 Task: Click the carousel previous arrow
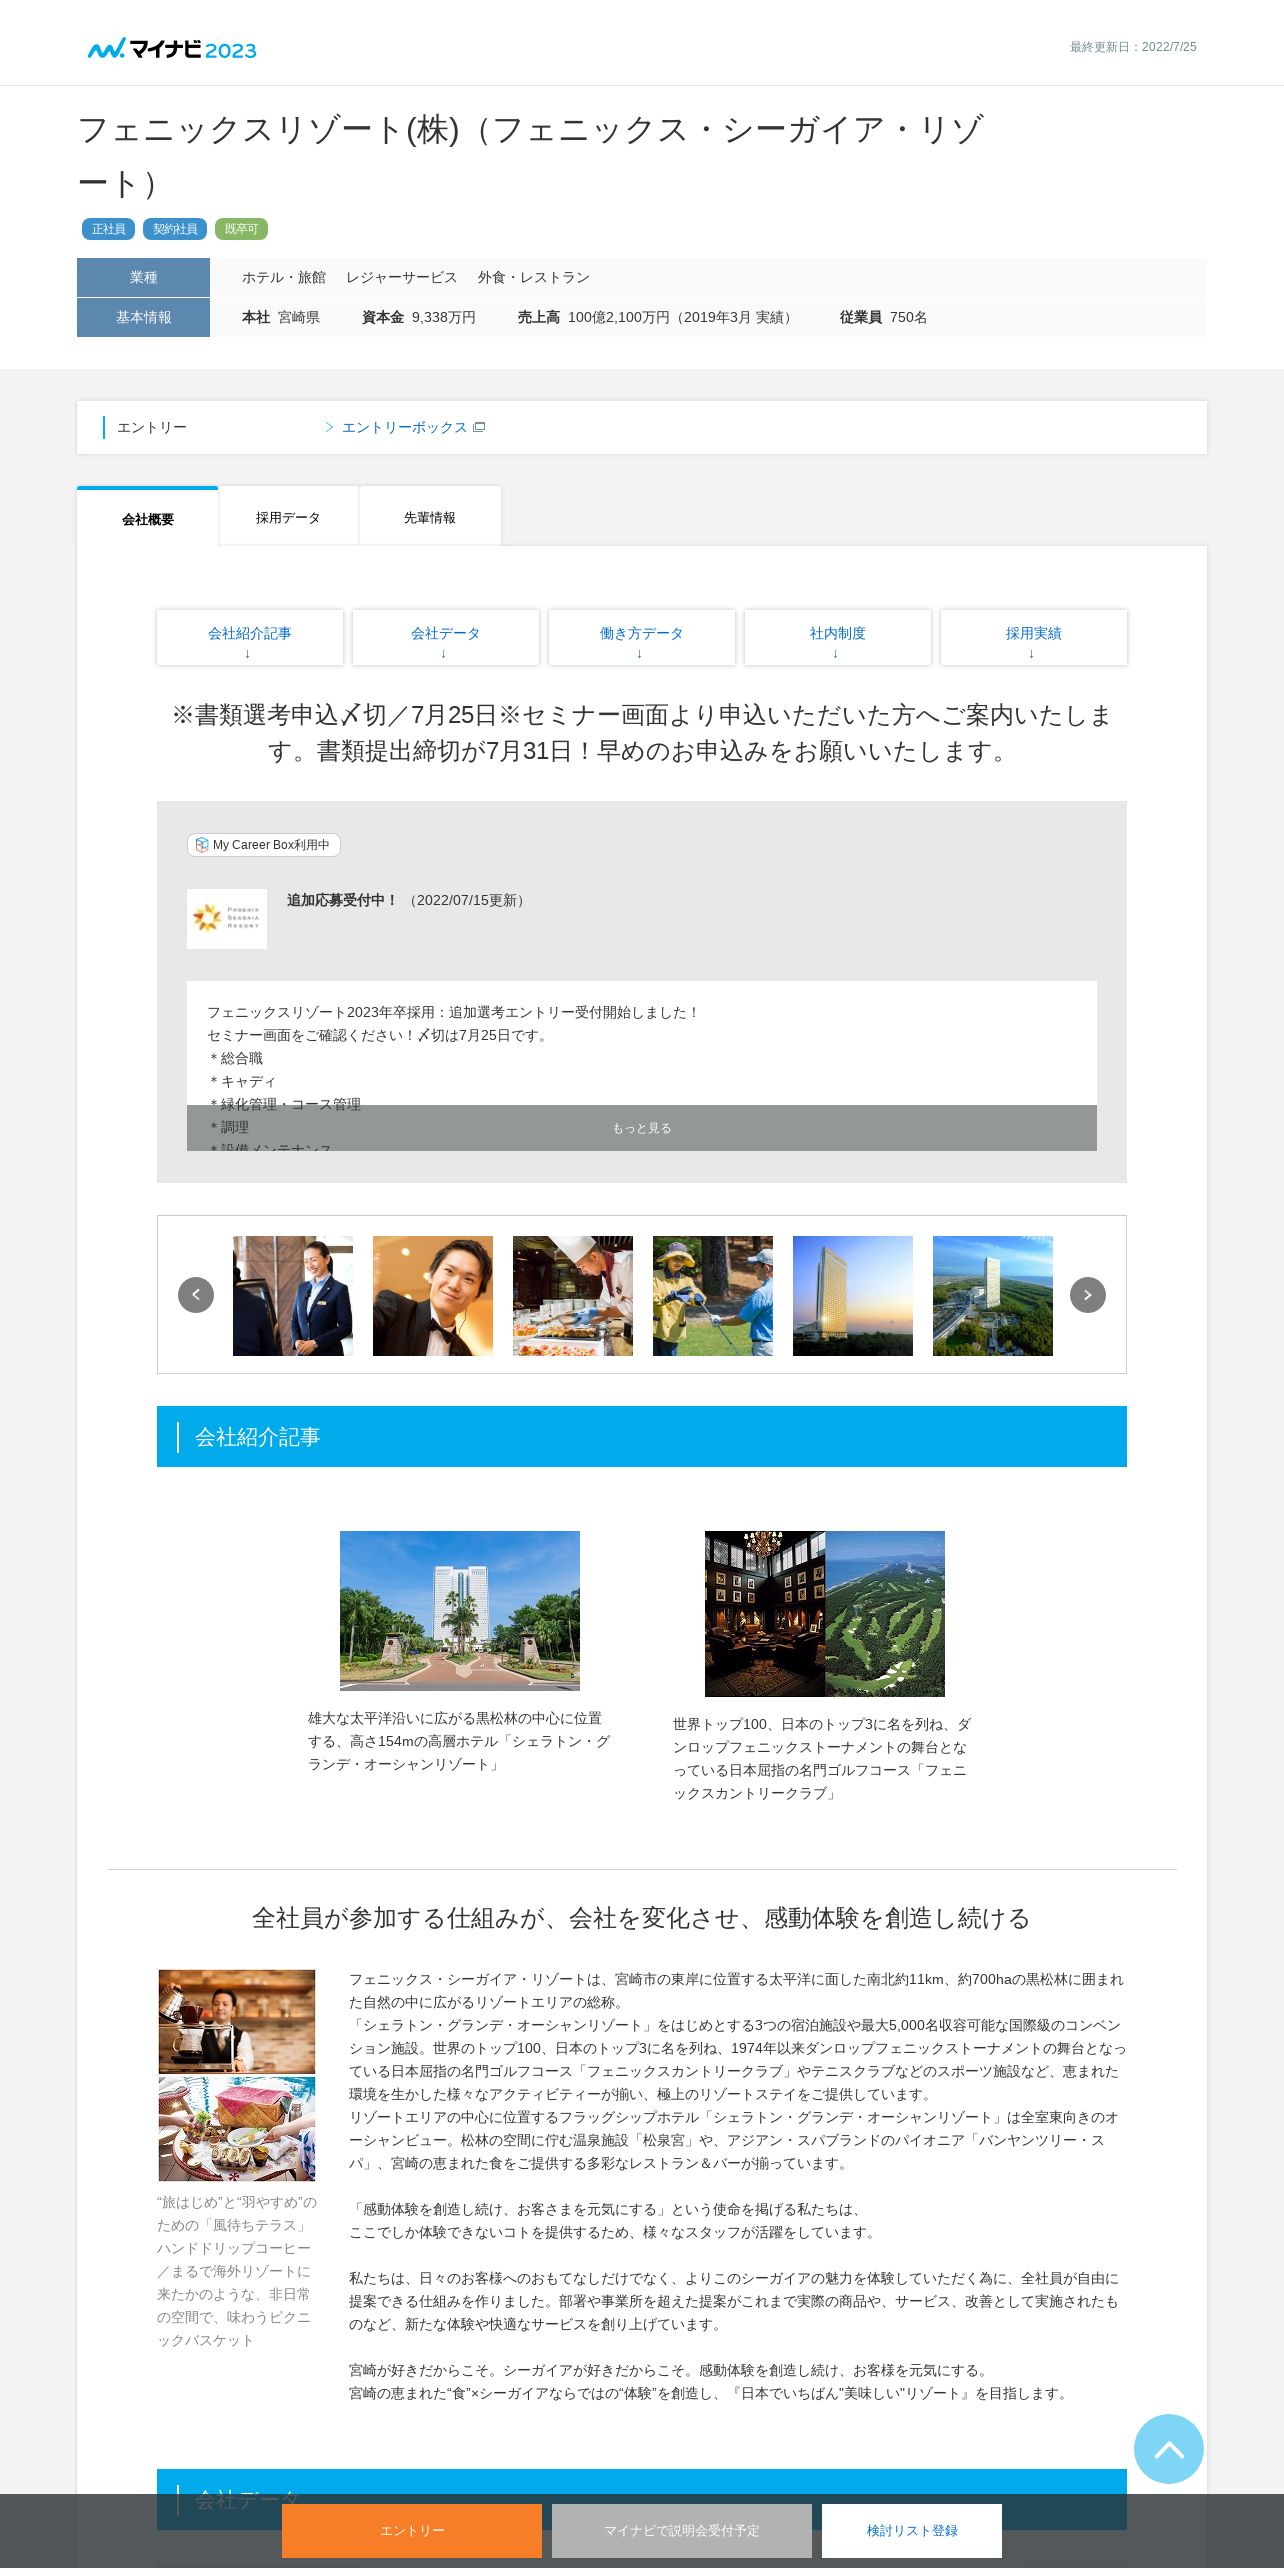click(x=196, y=1295)
